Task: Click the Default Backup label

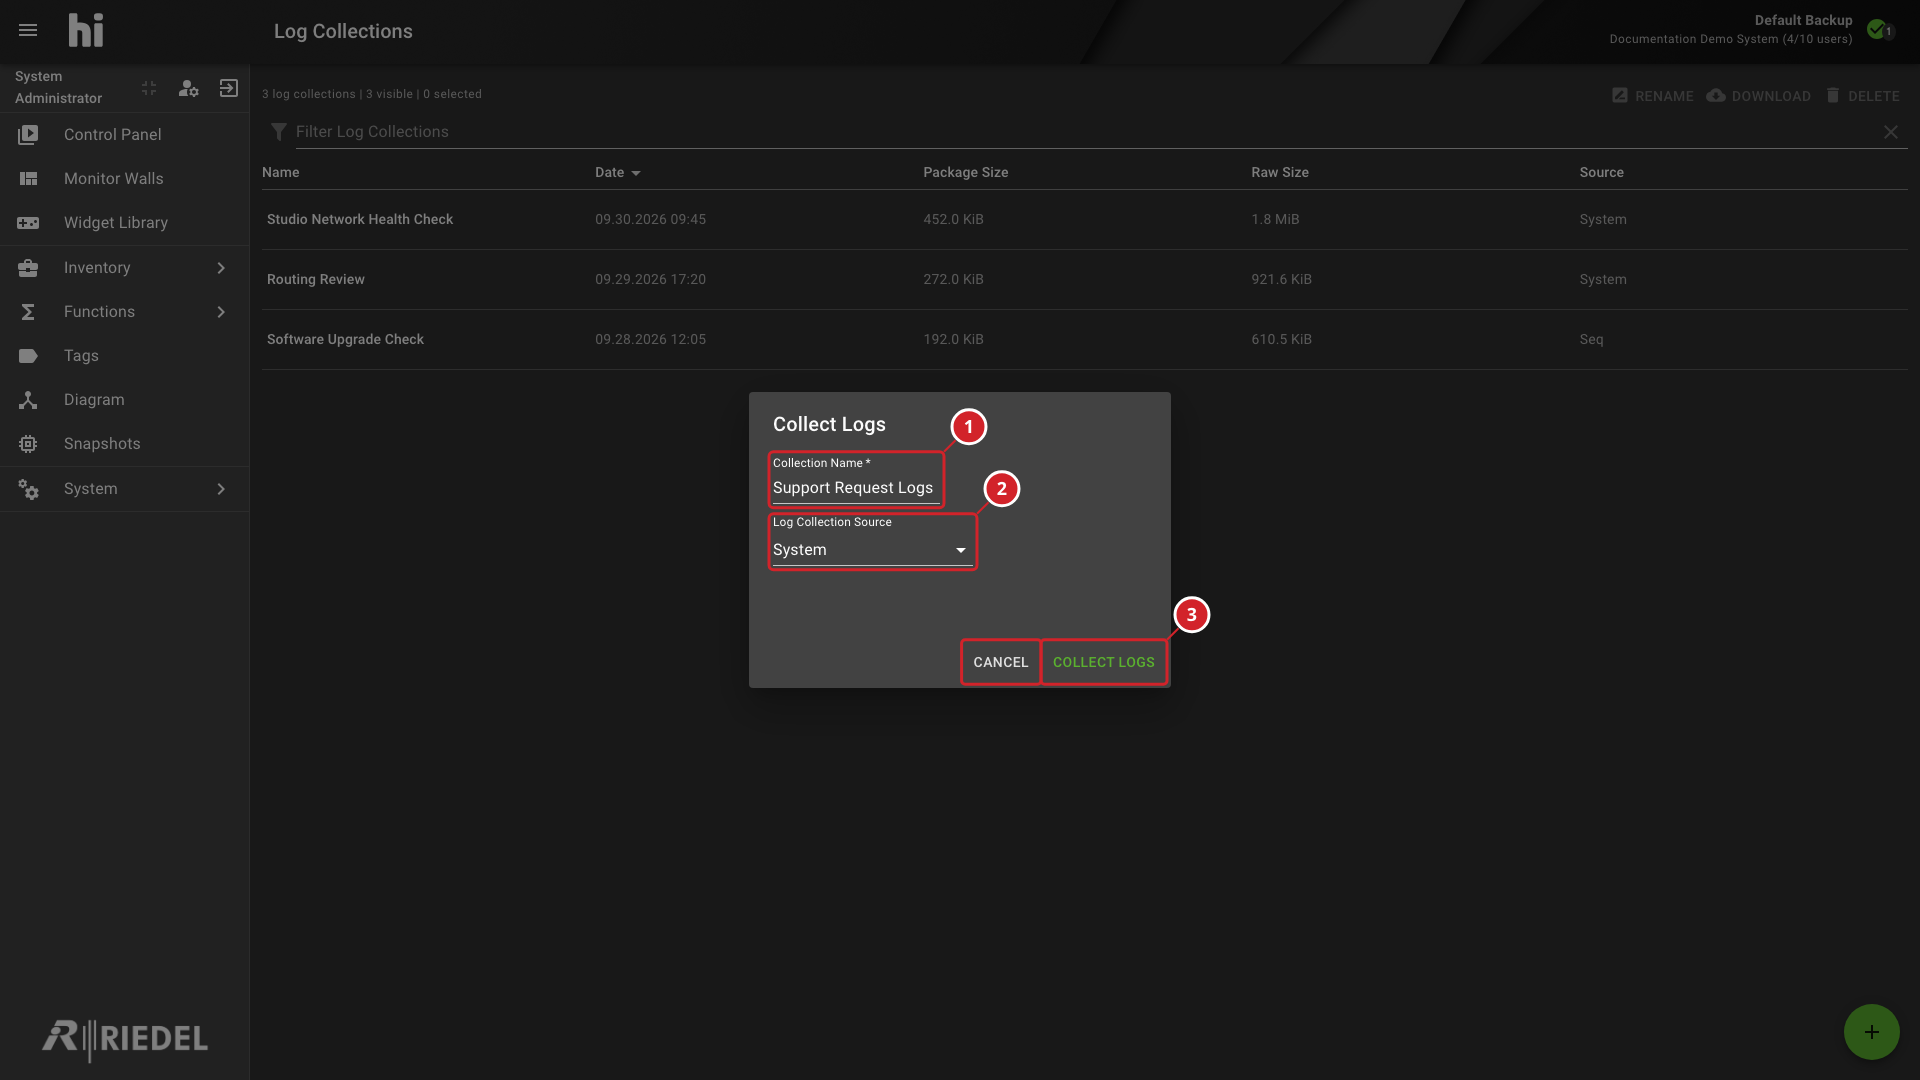Action: click(x=1803, y=20)
